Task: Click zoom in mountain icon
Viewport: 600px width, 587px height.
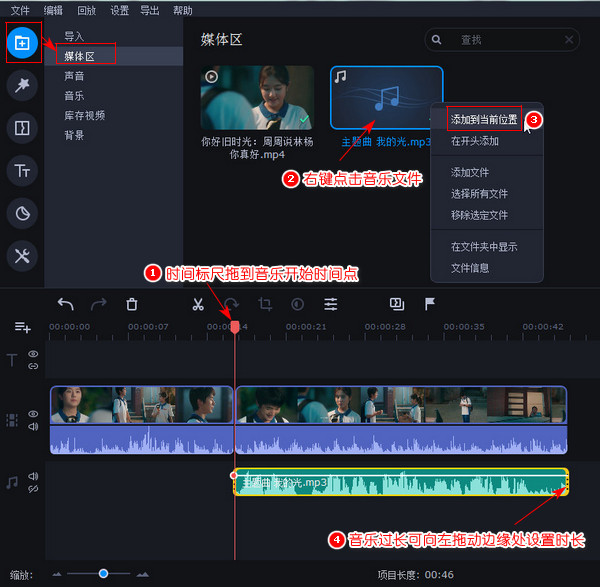Action: coord(143,574)
